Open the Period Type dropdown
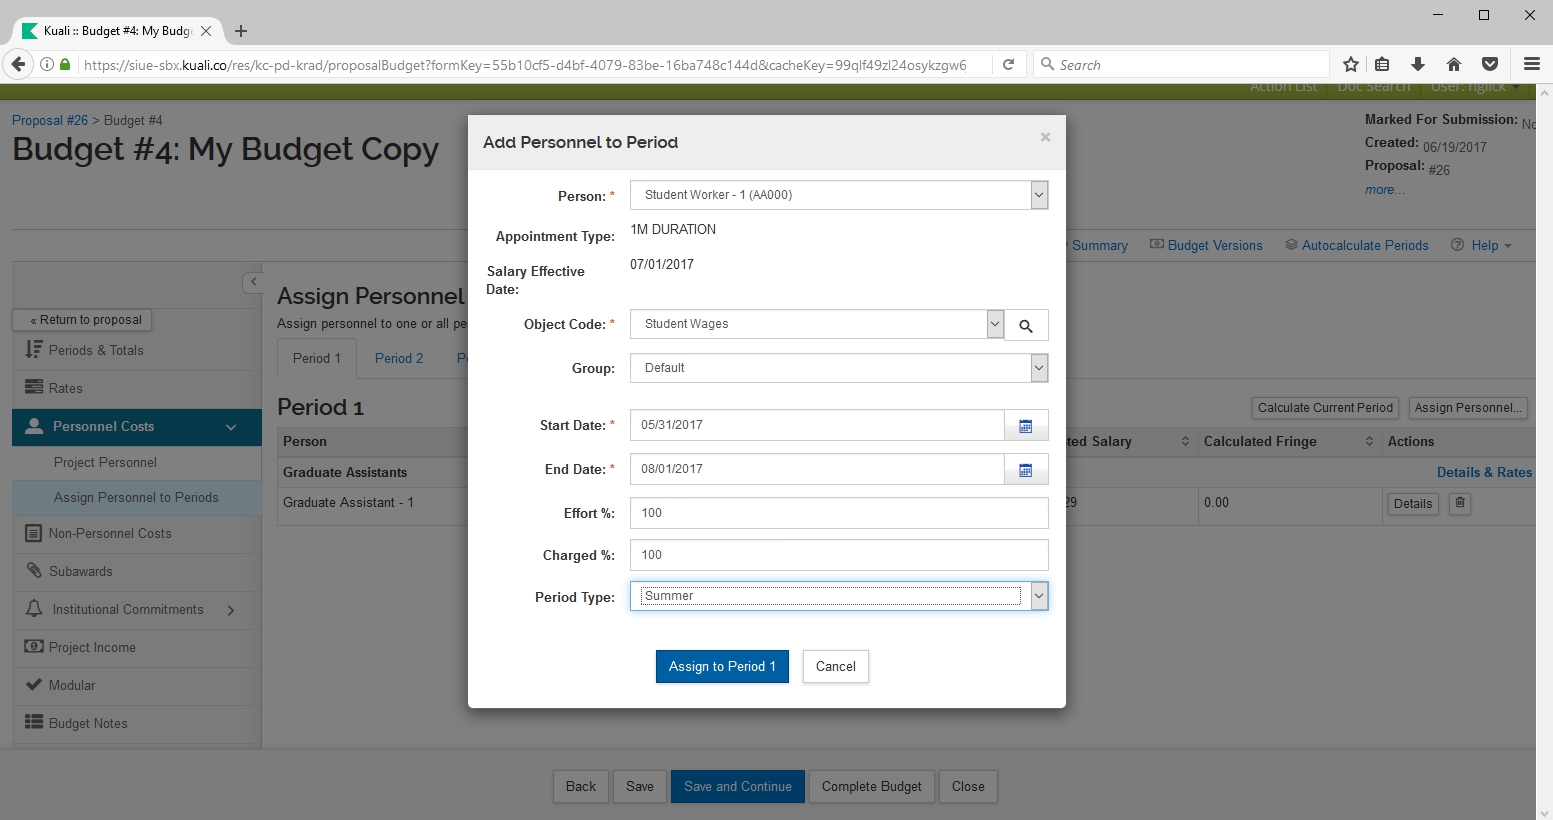The height and width of the screenshot is (820, 1553). coord(1039,596)
